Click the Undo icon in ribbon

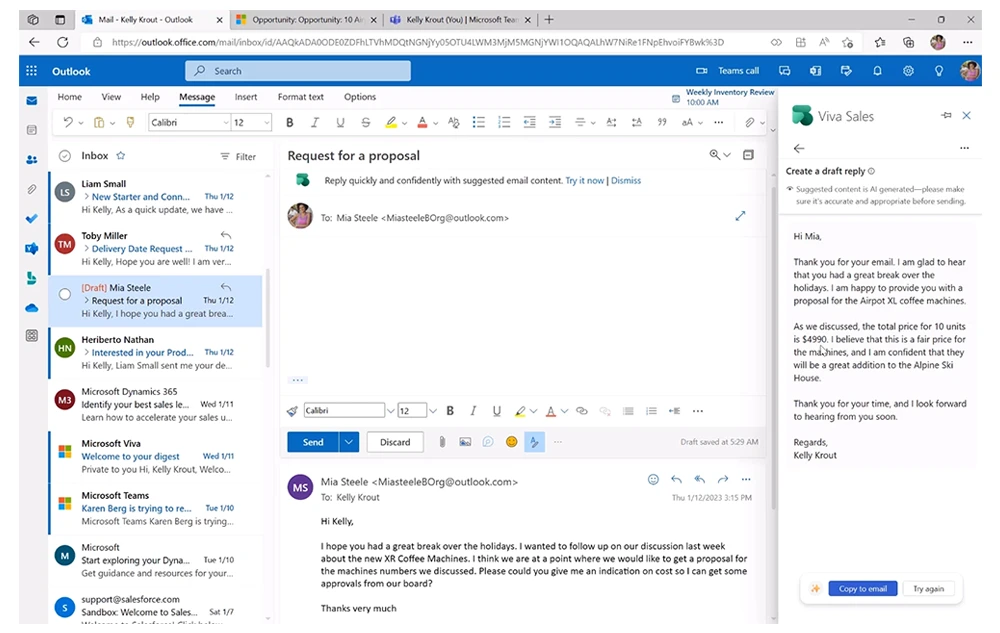coord(68,122)
